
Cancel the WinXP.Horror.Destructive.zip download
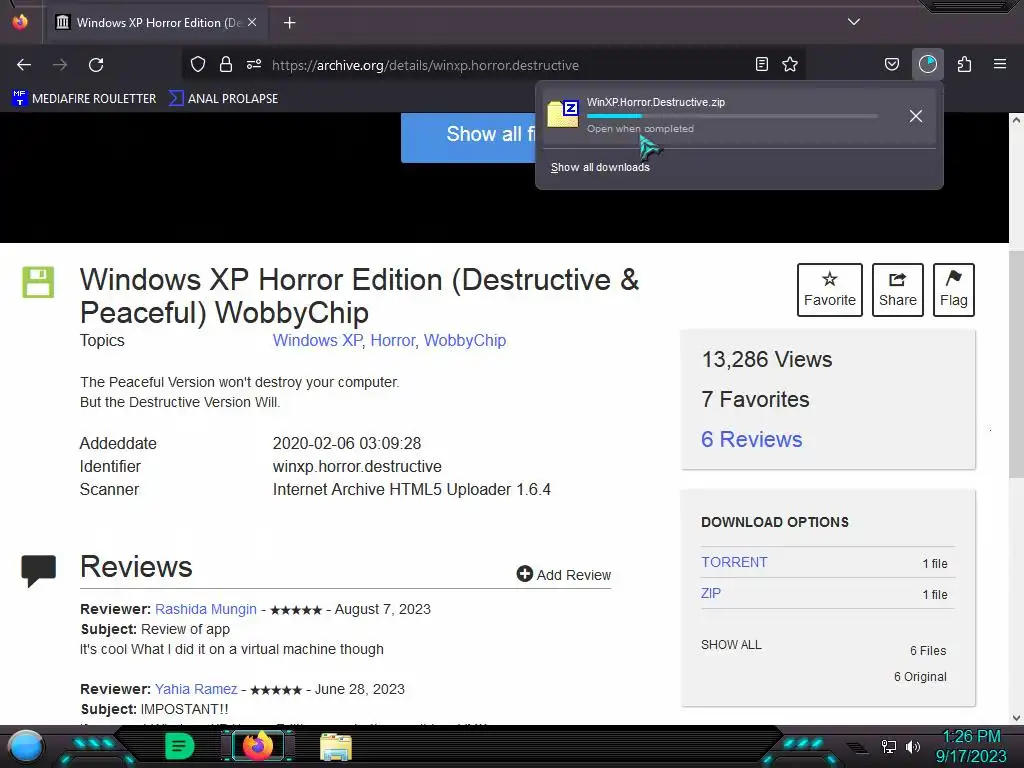tap(916, 116)
